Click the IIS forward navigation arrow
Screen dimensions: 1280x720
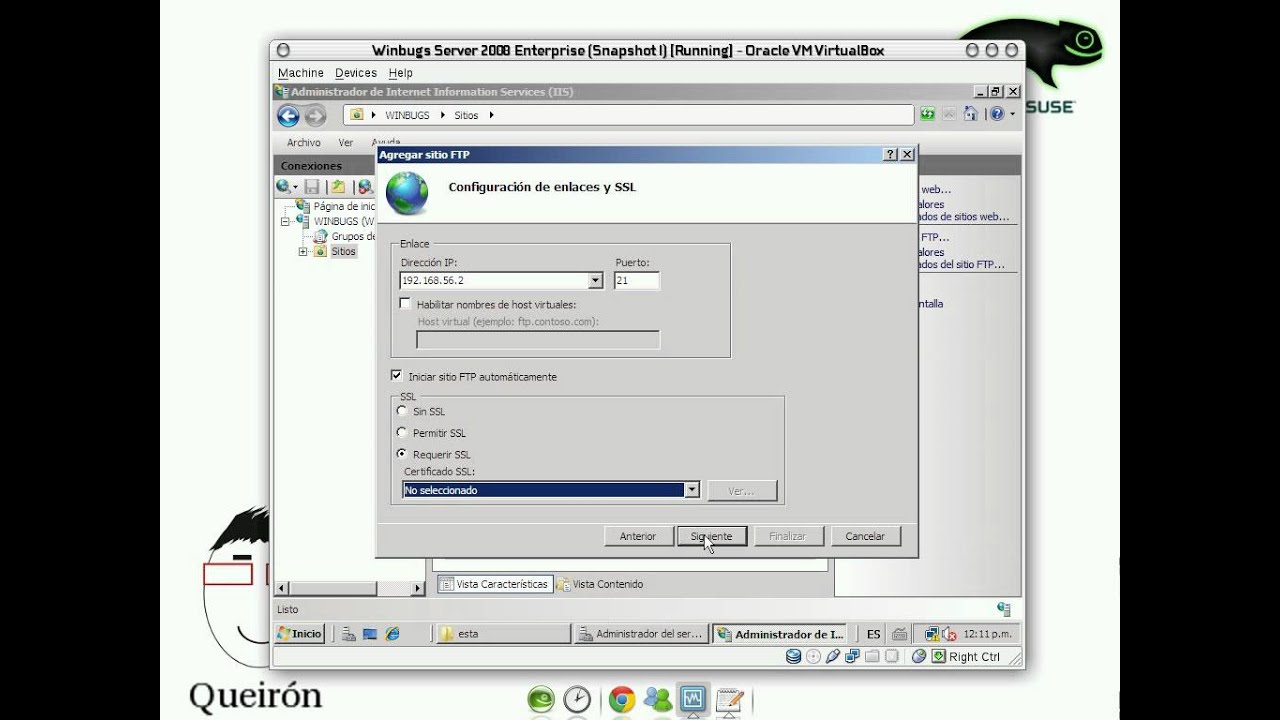tap(314, 116)
